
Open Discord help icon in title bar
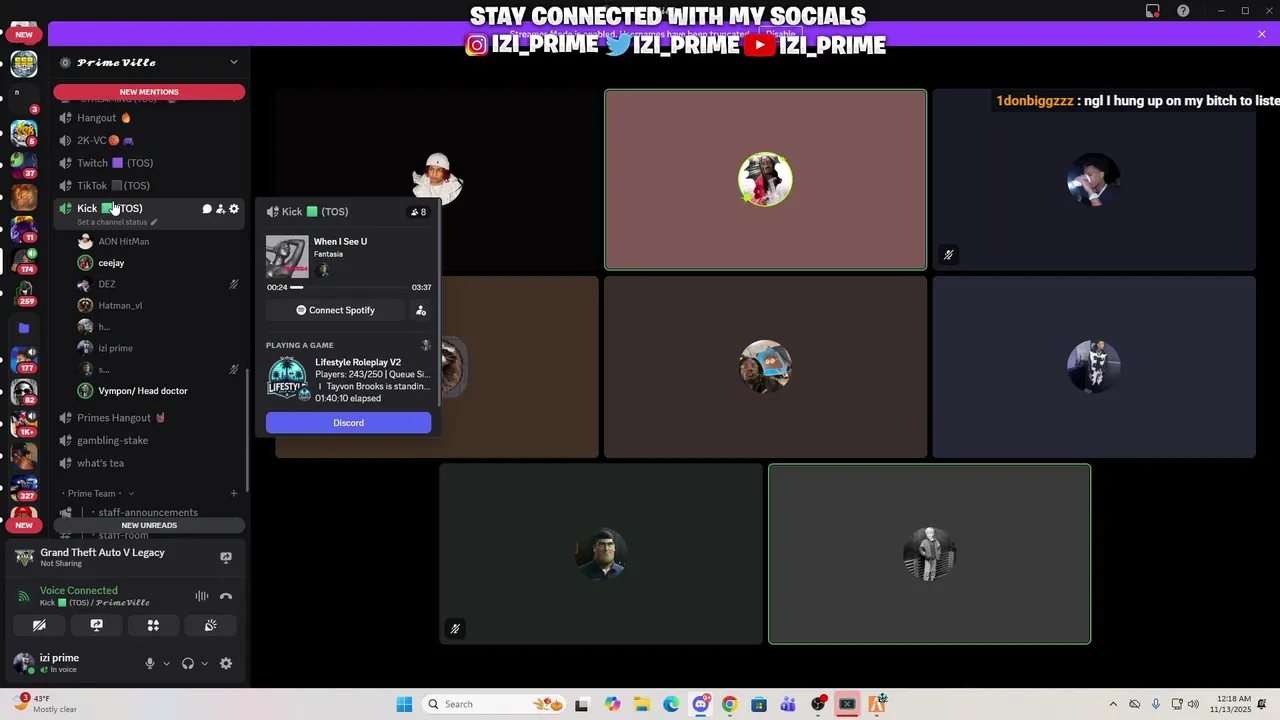1183,11
